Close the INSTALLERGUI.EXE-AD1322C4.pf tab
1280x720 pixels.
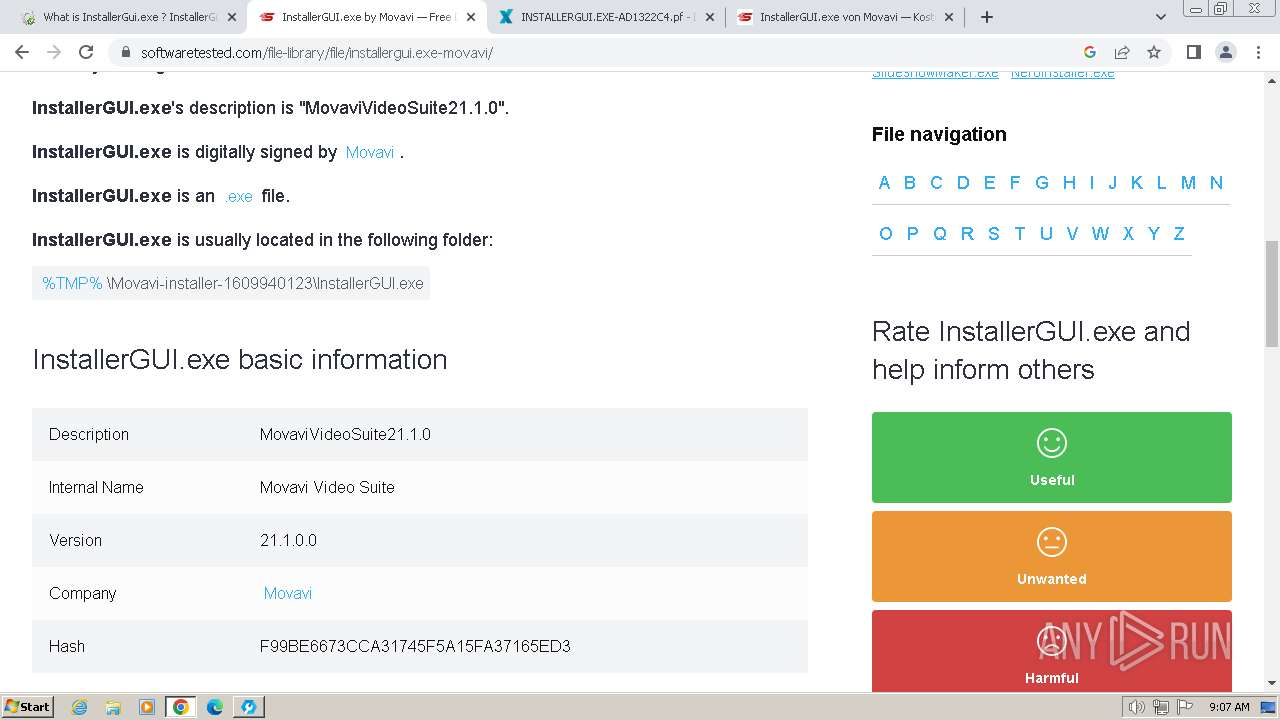point(709,17)
